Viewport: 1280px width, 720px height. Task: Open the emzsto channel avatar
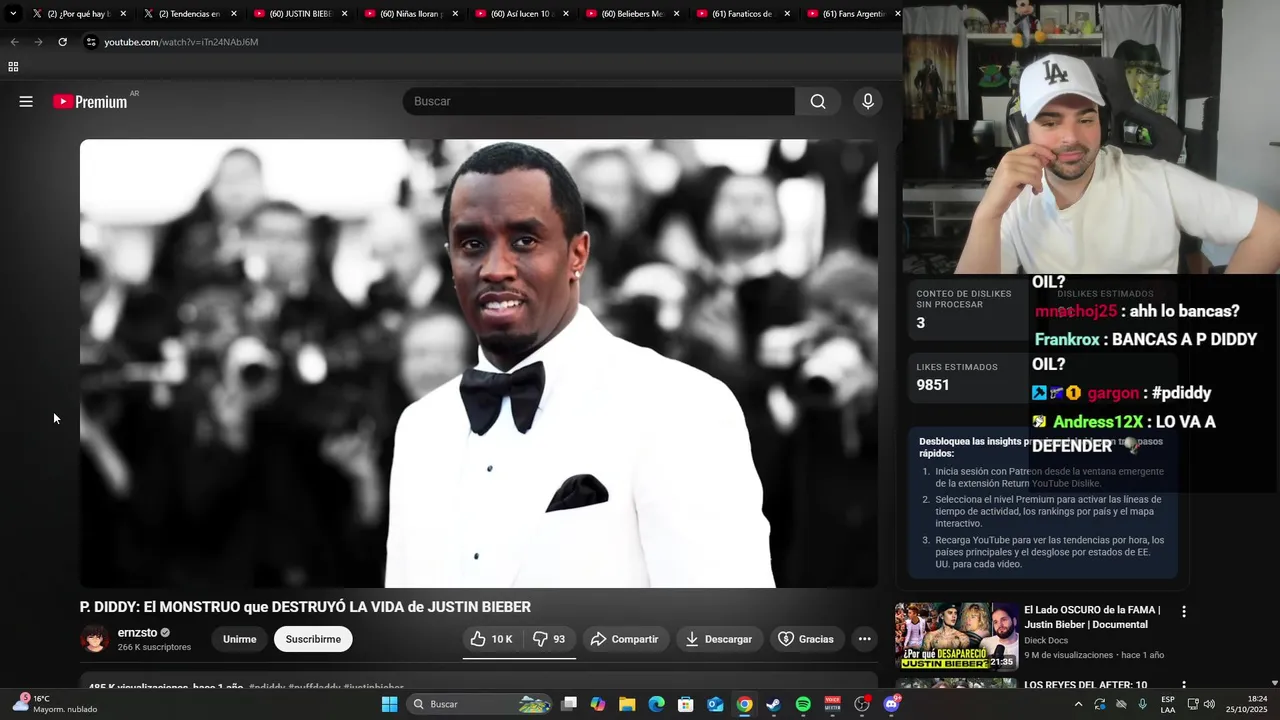point(95,639)
